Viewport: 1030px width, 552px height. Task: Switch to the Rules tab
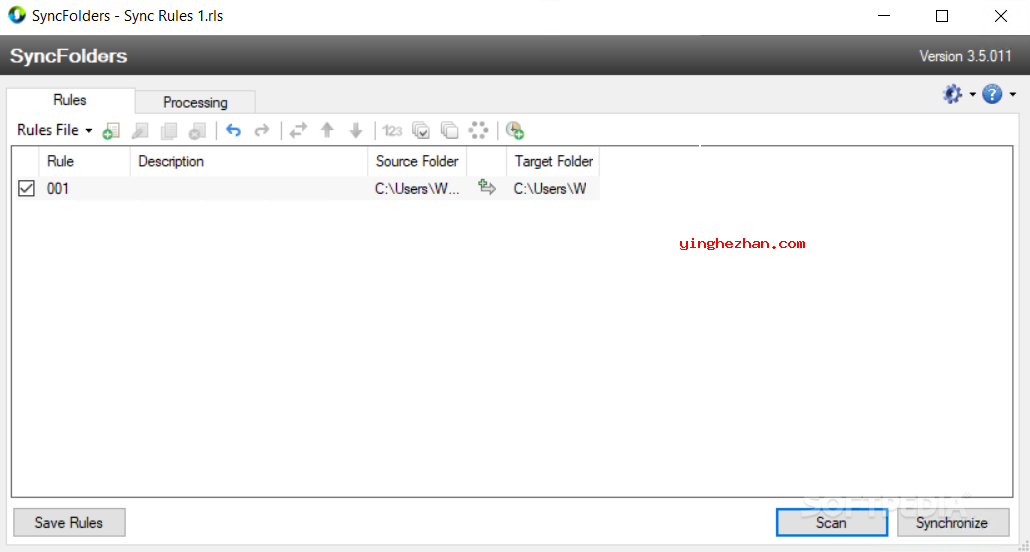[x=70, y=101]
